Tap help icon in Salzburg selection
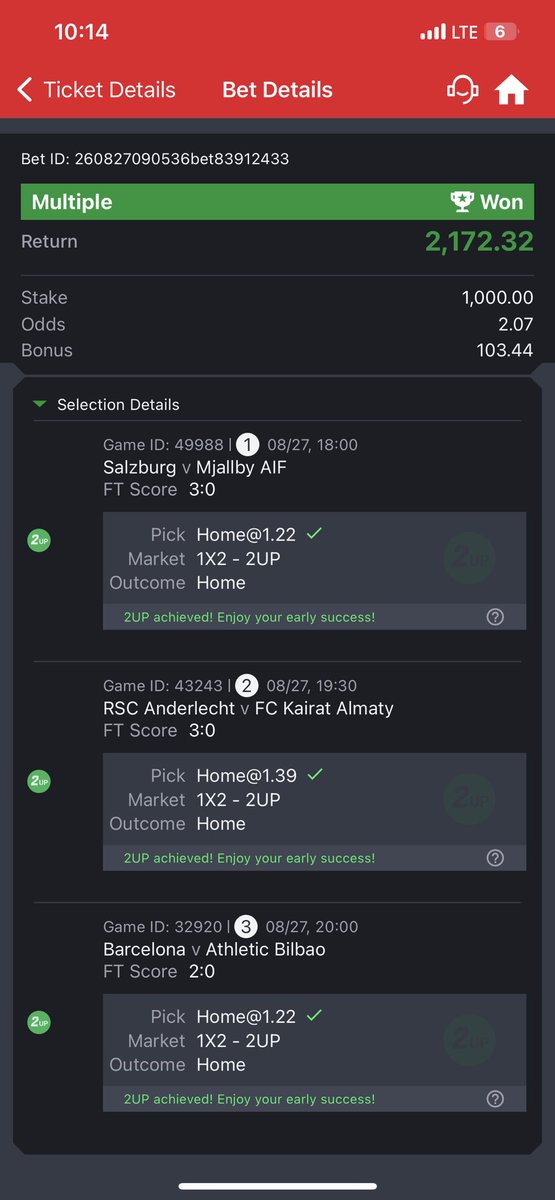 [x=495, y=617]
